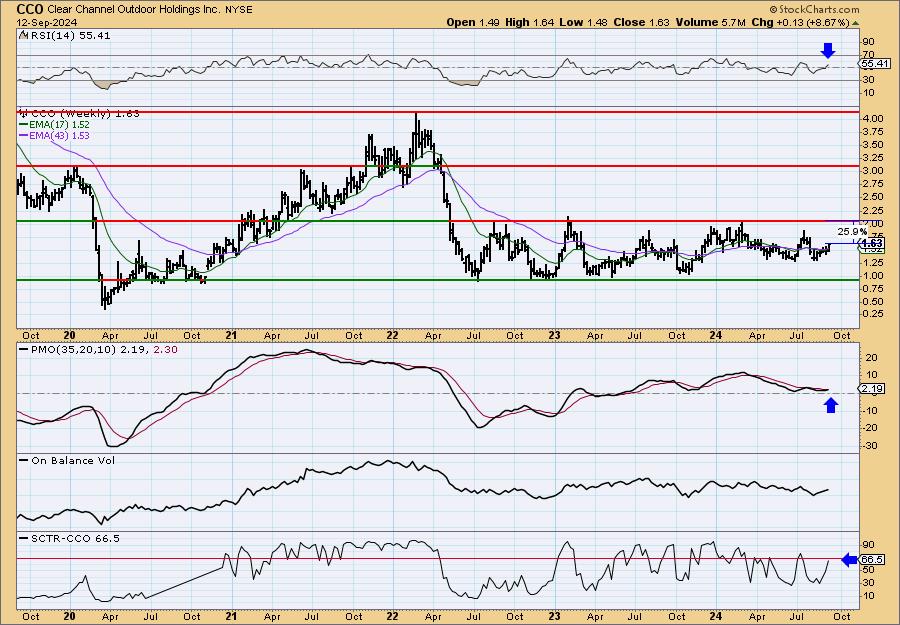Select the EMA(43) 1.53 legend text
This screenshot has width=900, height=625.
pyautogui.click(x=59, y=136)
